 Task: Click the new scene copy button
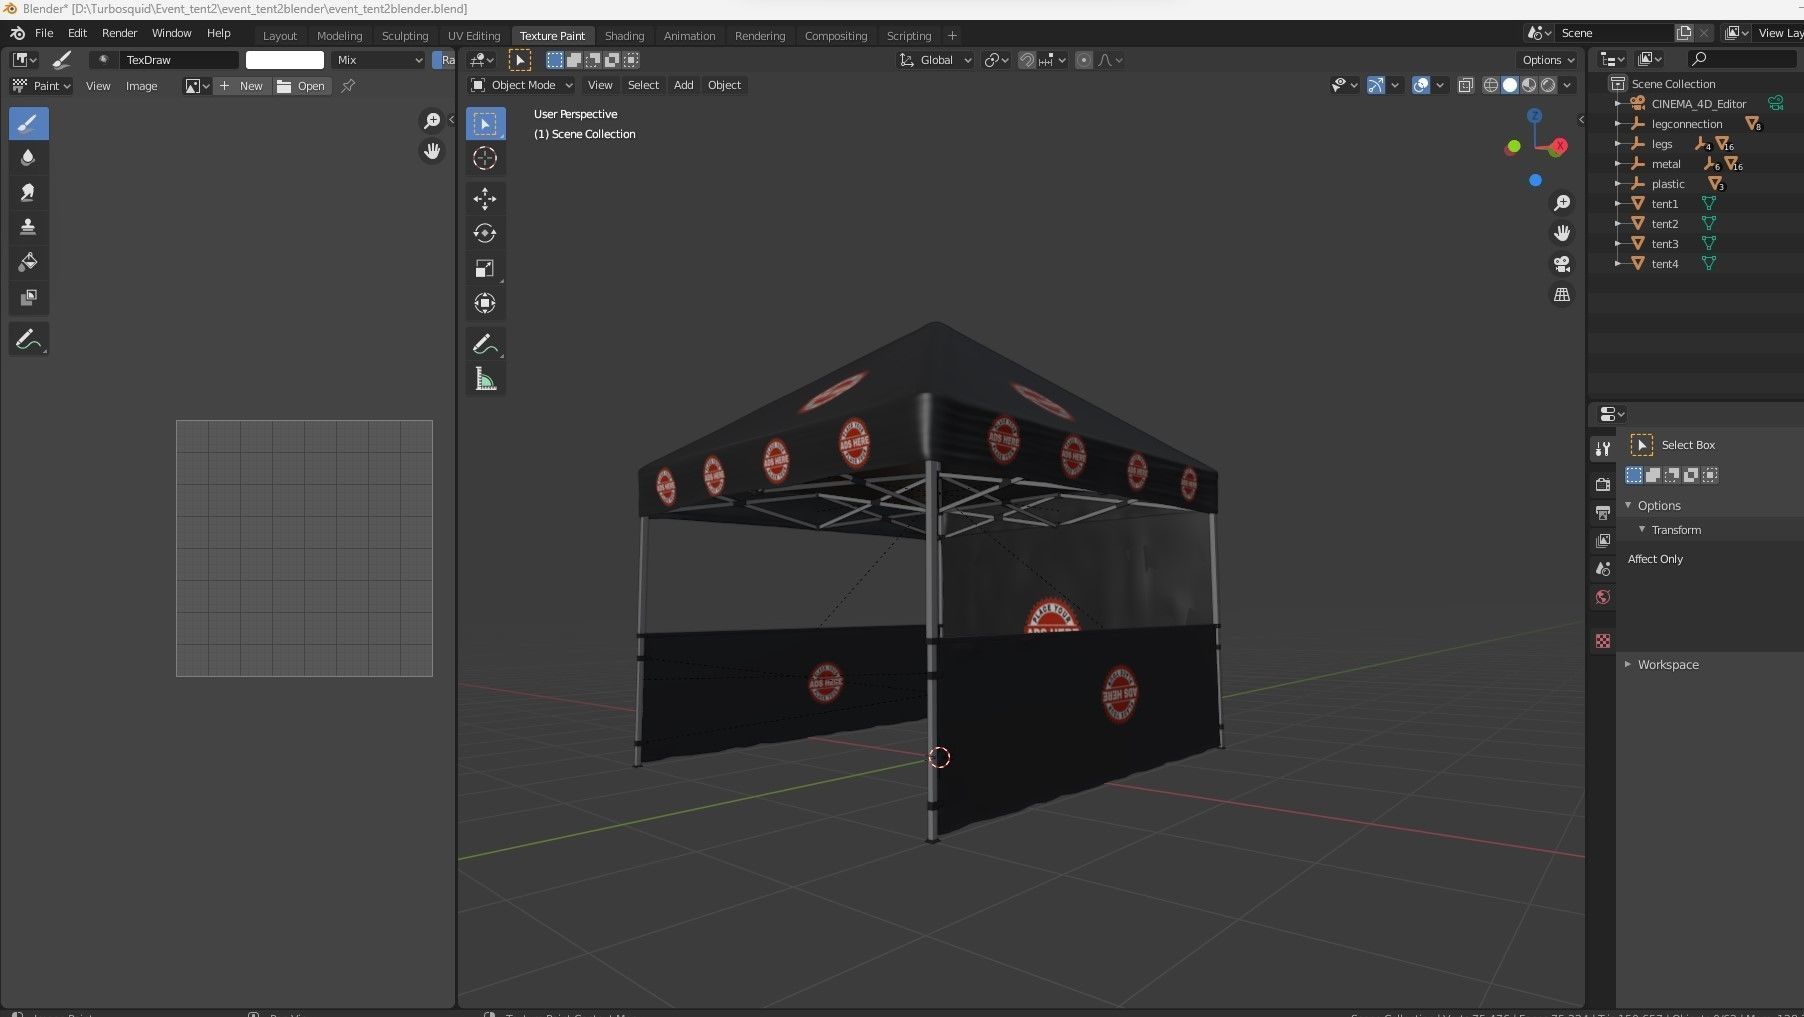(x=1684, y=33)
